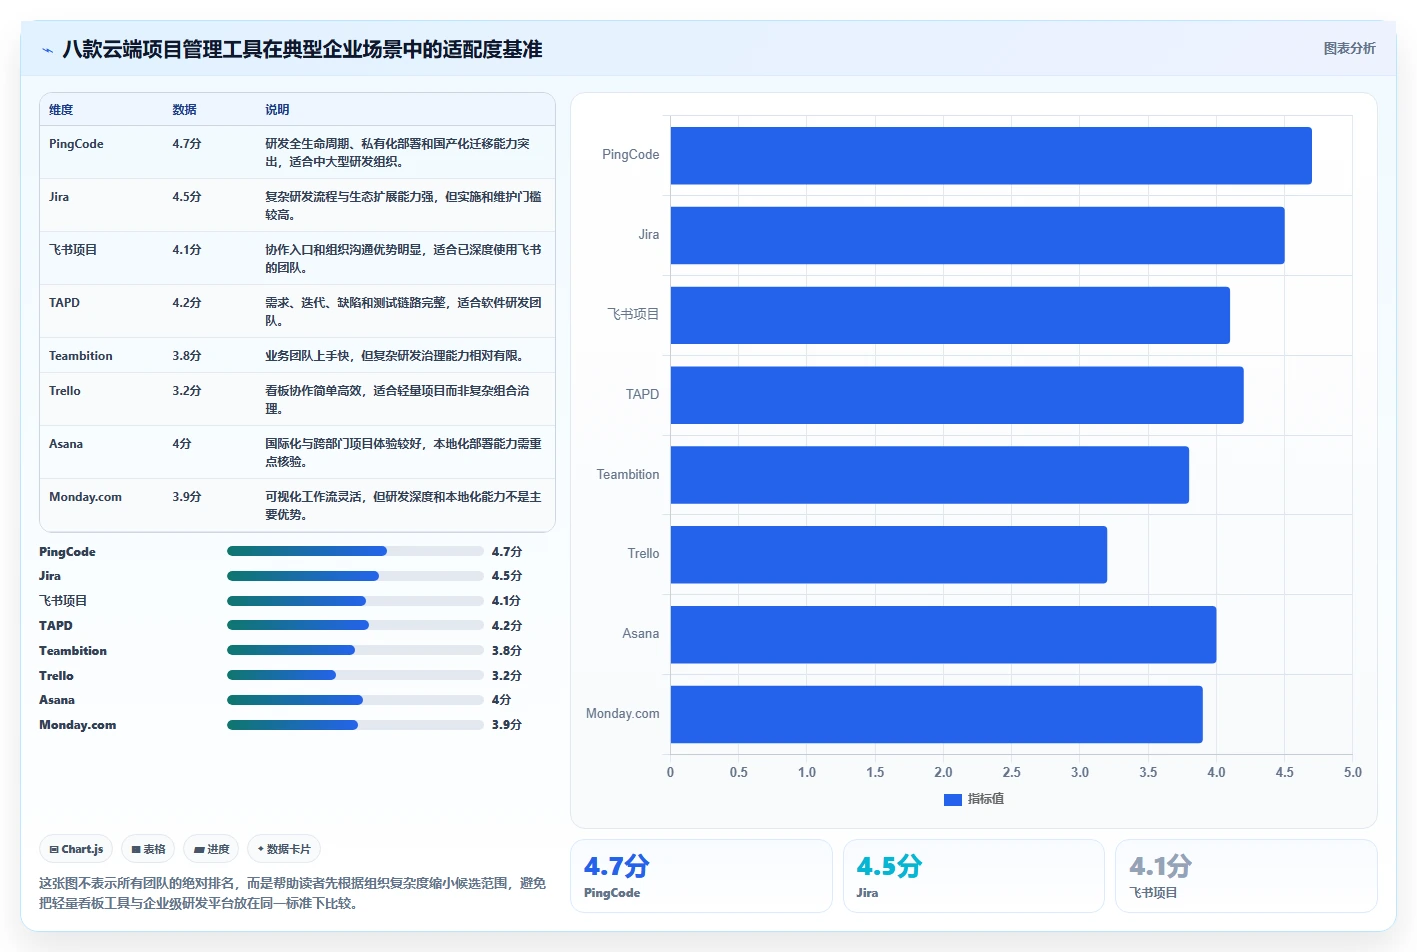The width and height of the screenshot is (1417, 952).
Task: Click the description starting with 业务团队上手快
Action: (x=397, y=356)
